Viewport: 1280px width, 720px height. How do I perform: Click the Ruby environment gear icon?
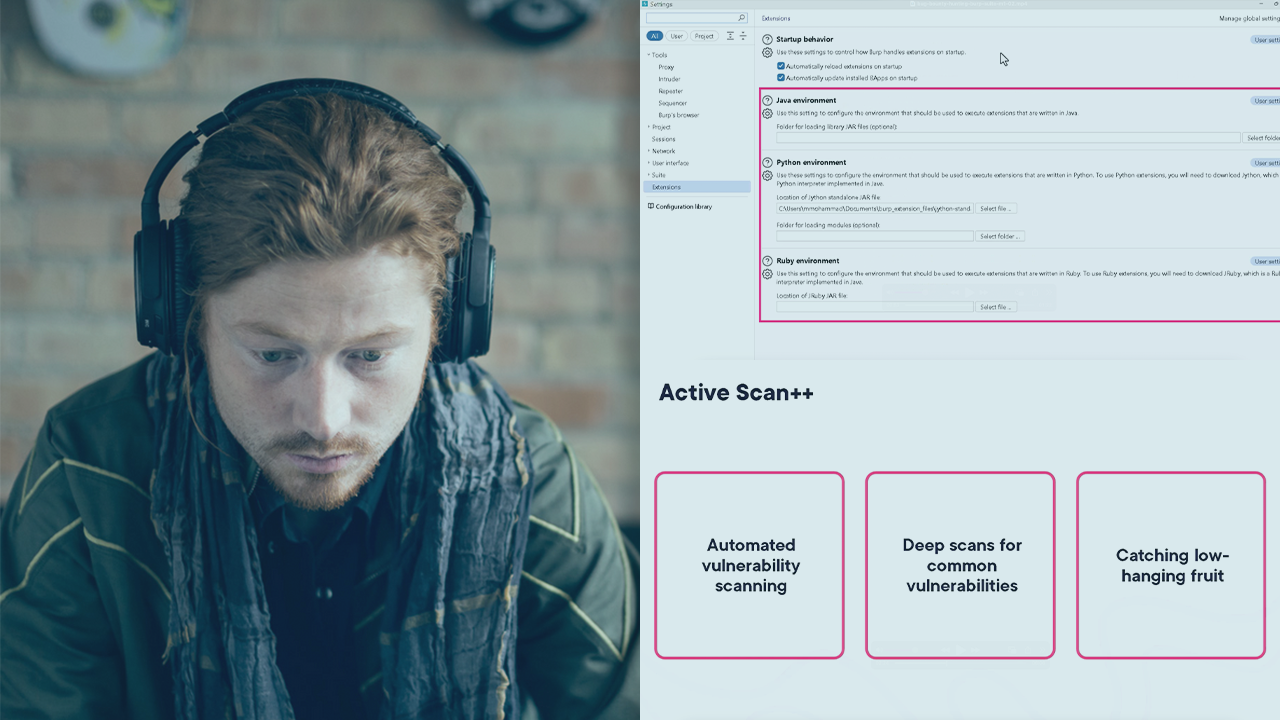767,274
